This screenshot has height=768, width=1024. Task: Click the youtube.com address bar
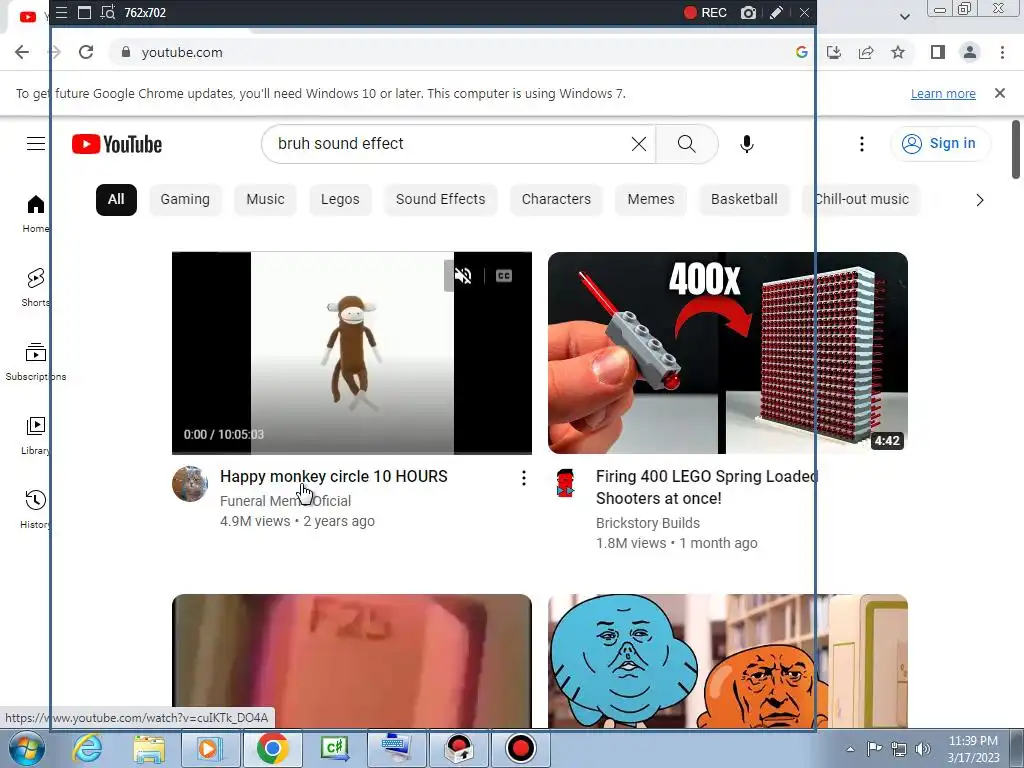pyautogui.click(x=451, y=52)
